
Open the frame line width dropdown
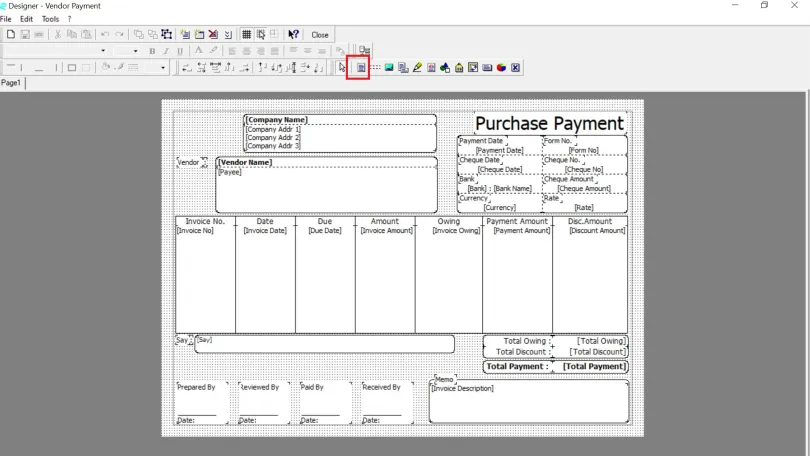[164, 68]
